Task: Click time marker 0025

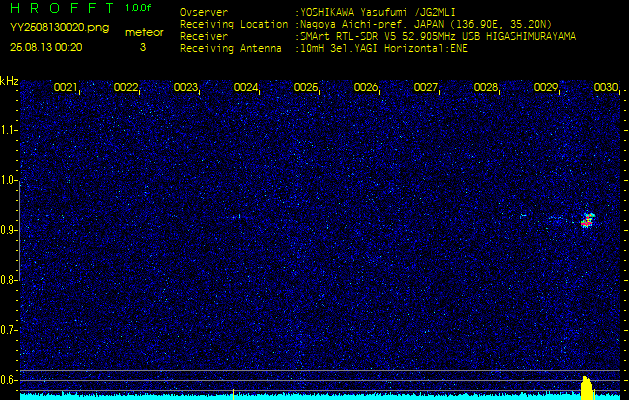Action: tap(306, 87)
